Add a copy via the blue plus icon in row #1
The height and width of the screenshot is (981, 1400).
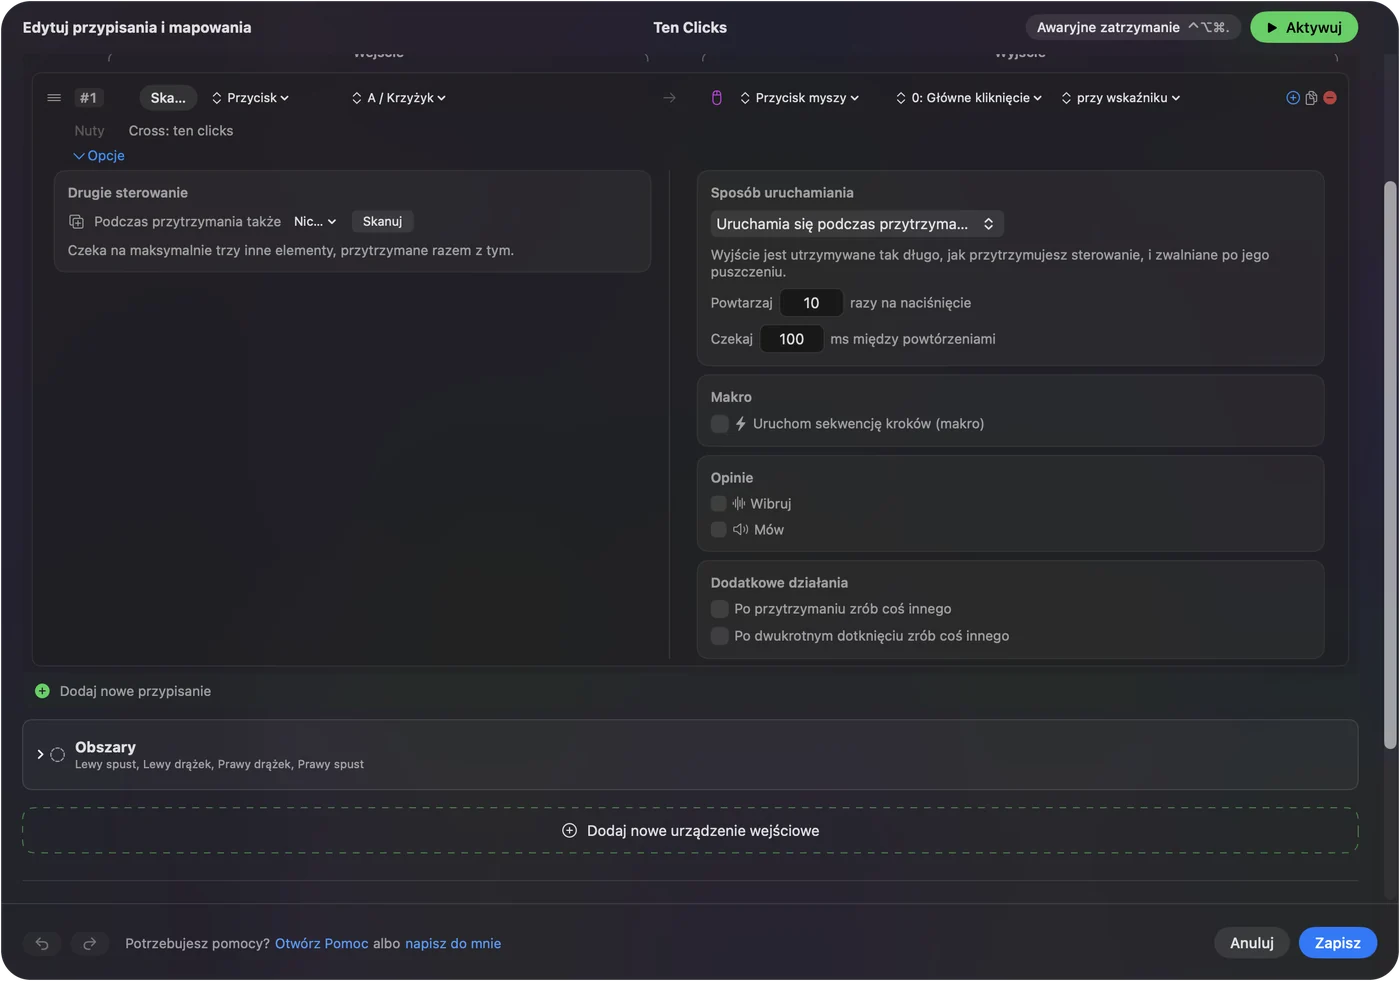(1293, 98)
